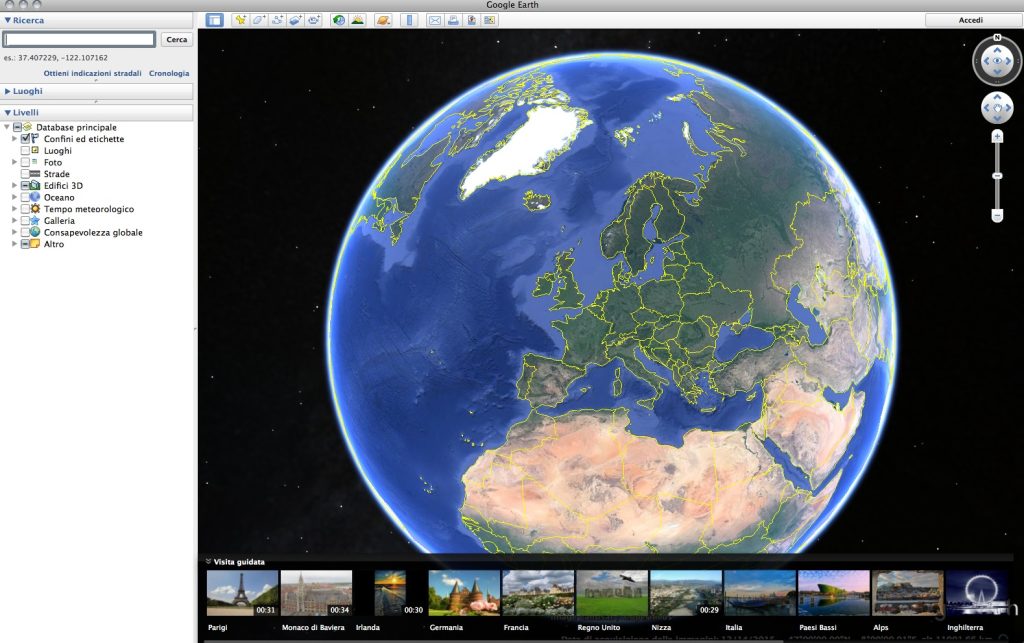
Task: Enable the Foto layer checkbox
Action: (x=25, y=163)
